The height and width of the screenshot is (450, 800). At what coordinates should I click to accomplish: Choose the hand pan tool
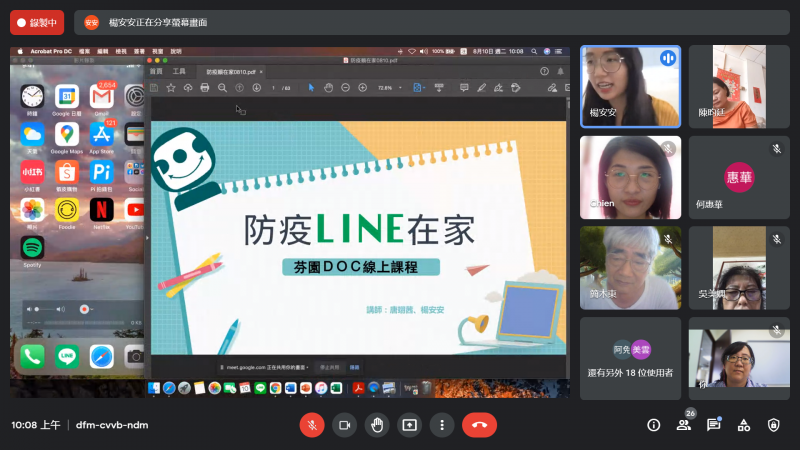[x=328, y=88]
